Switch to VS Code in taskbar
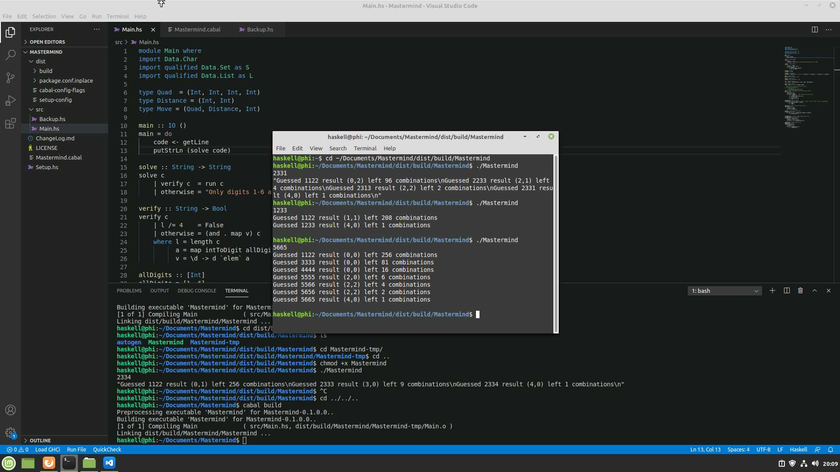840x472 pixels. [109, 463]
